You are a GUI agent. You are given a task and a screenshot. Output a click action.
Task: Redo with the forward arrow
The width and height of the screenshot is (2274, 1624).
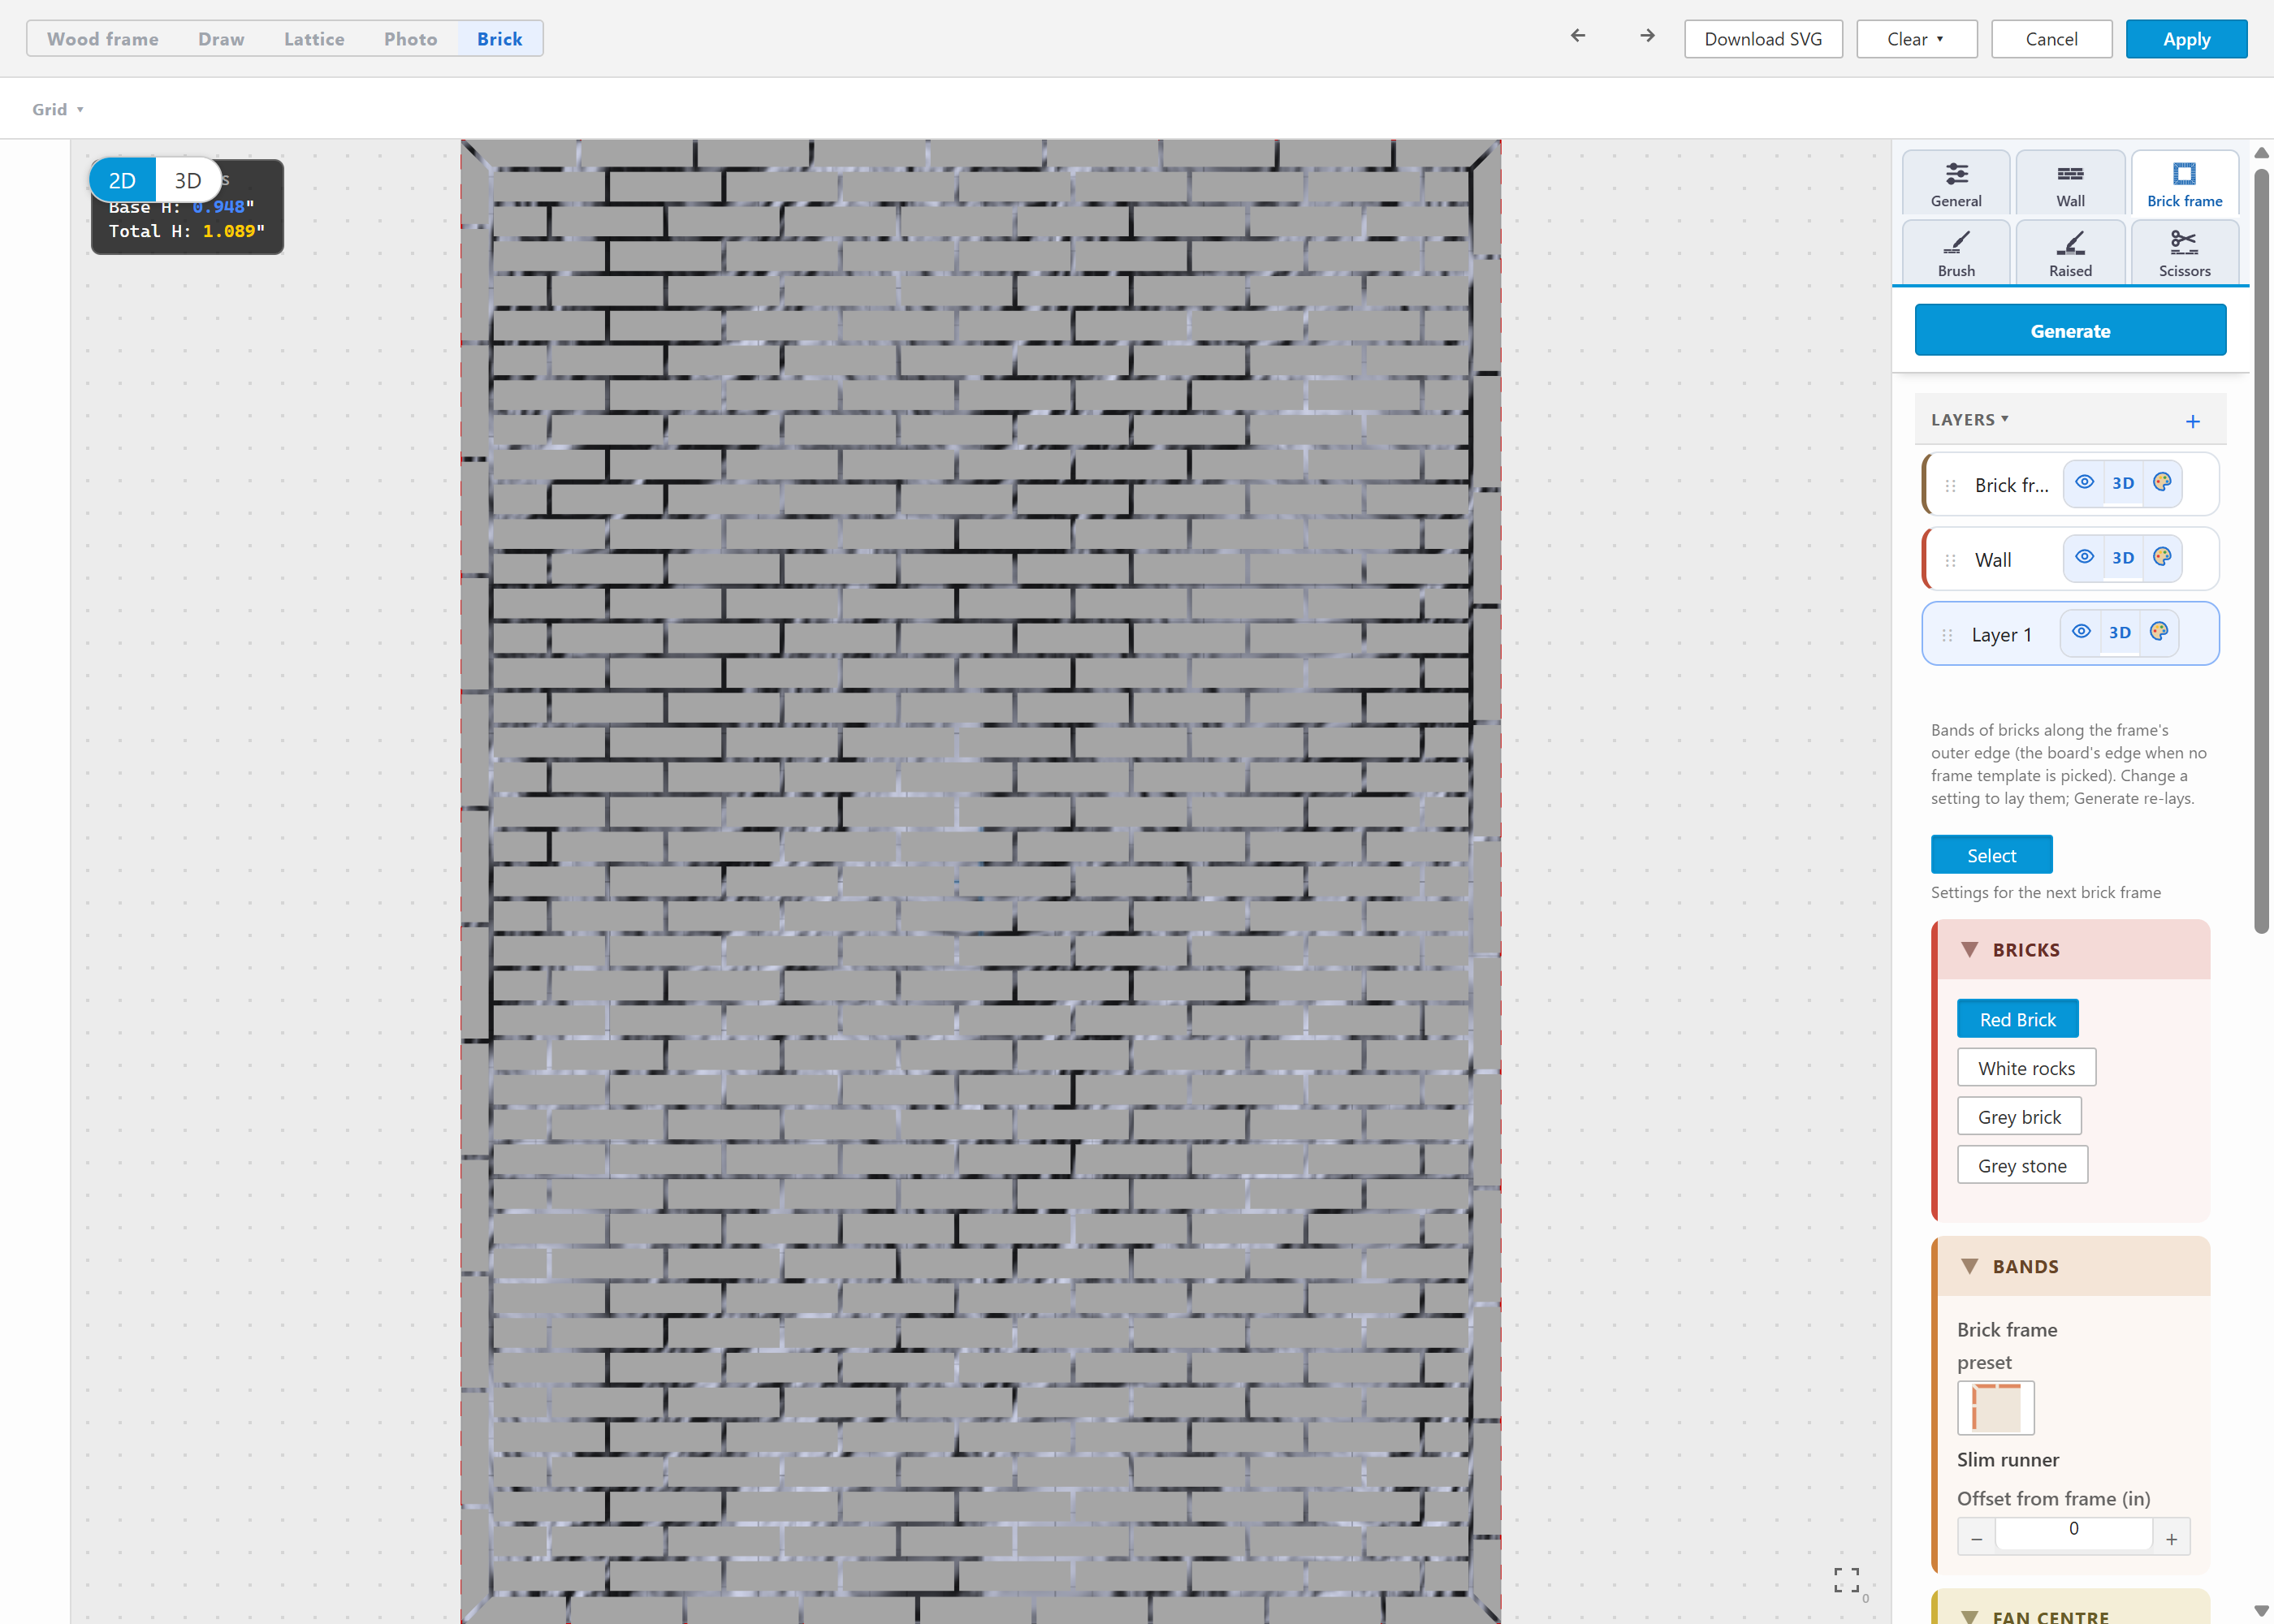click(1647, 36)
